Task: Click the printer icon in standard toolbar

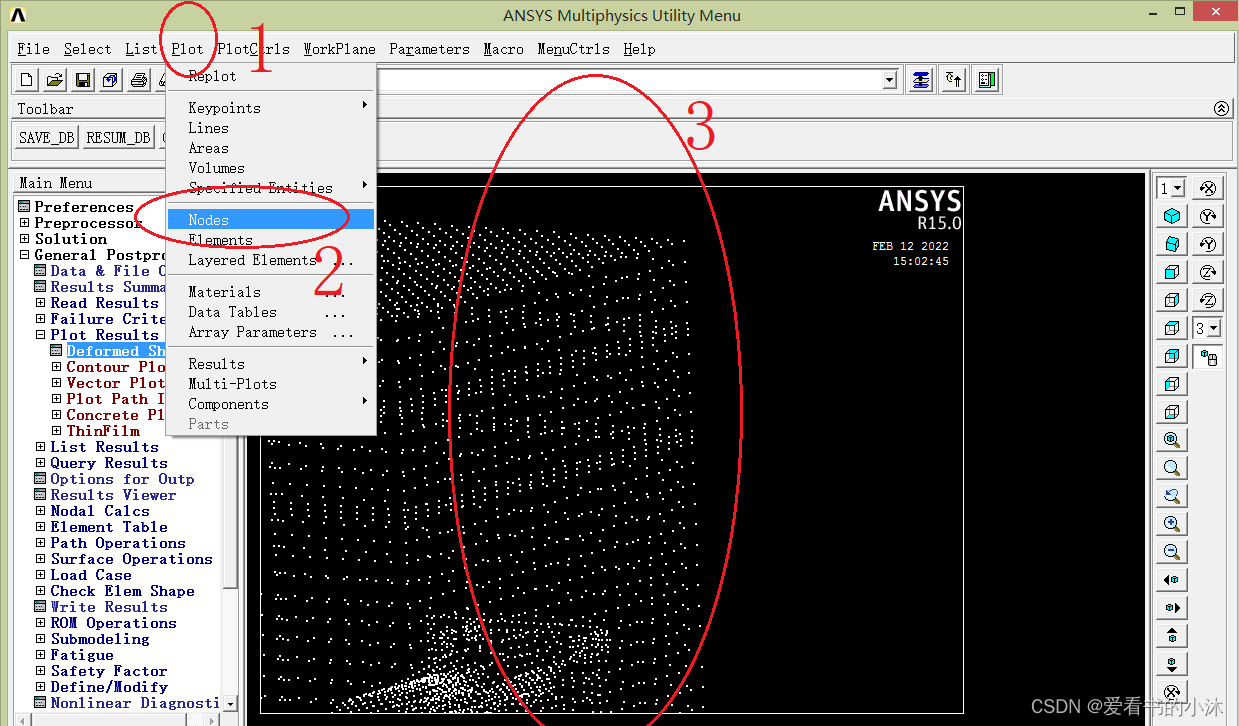Action: 139,80
